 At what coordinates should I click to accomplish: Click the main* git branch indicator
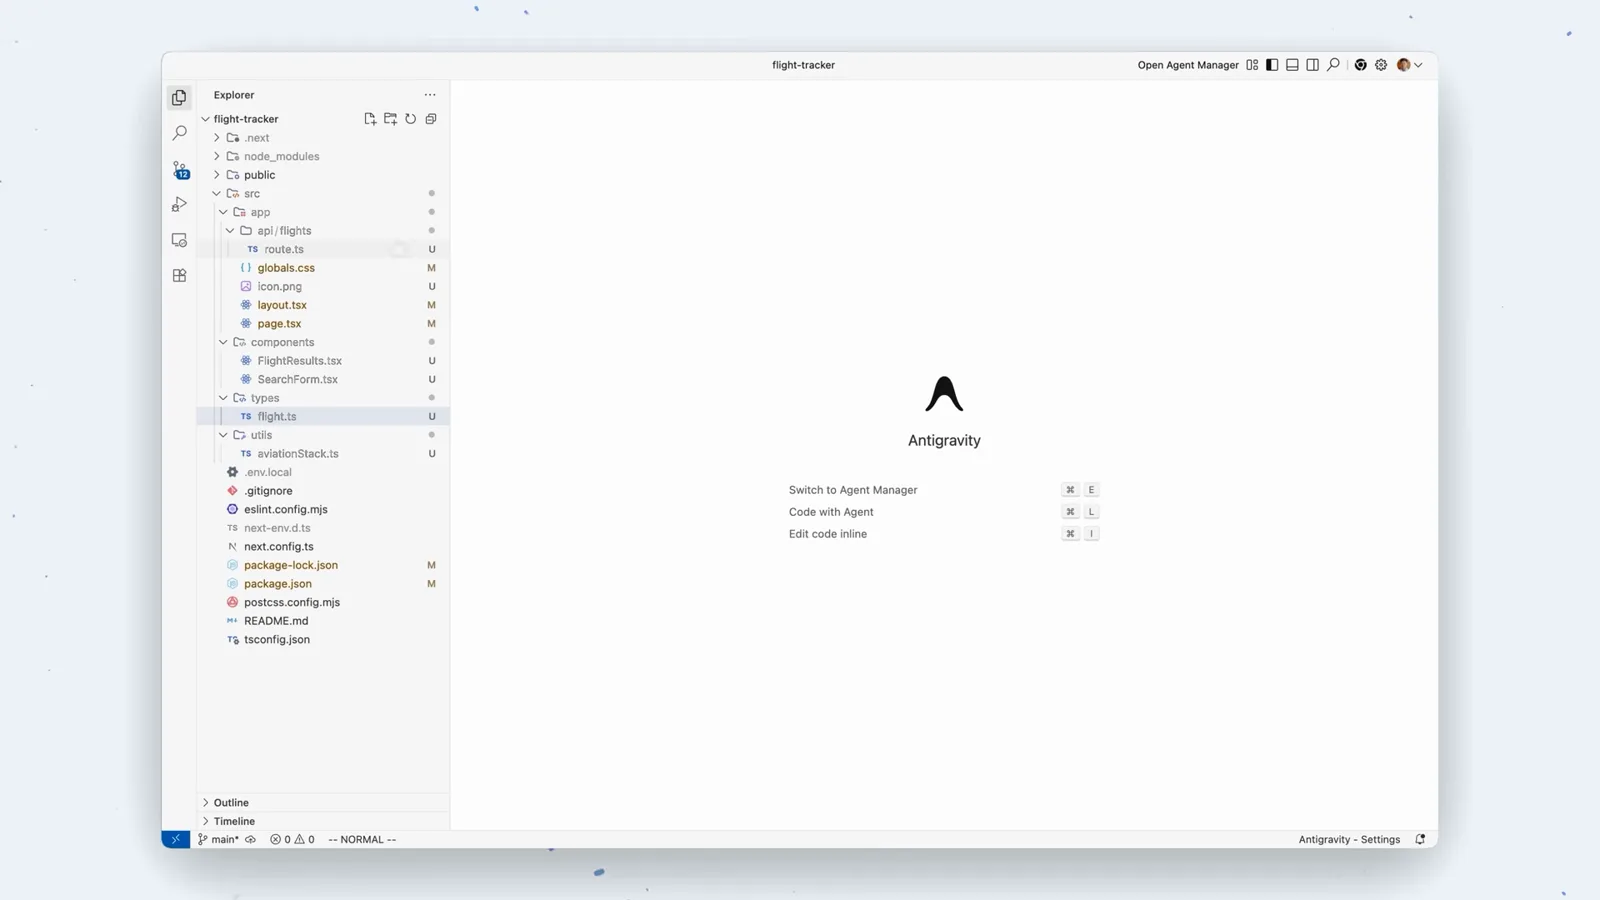point(219,840)
